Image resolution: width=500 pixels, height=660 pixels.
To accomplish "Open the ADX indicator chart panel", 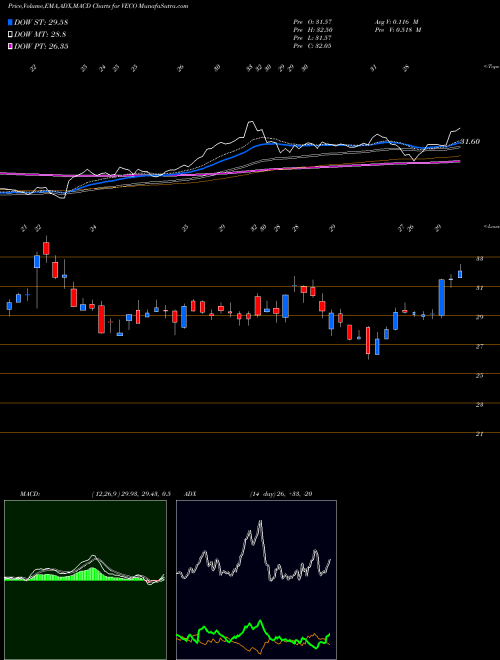I will [256, 580].
